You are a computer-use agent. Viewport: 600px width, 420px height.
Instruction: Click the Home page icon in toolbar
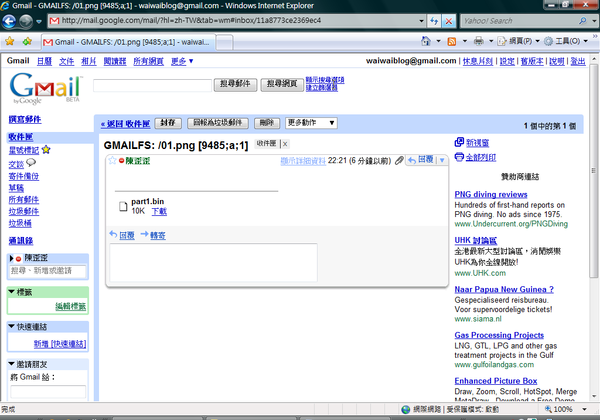425,41
